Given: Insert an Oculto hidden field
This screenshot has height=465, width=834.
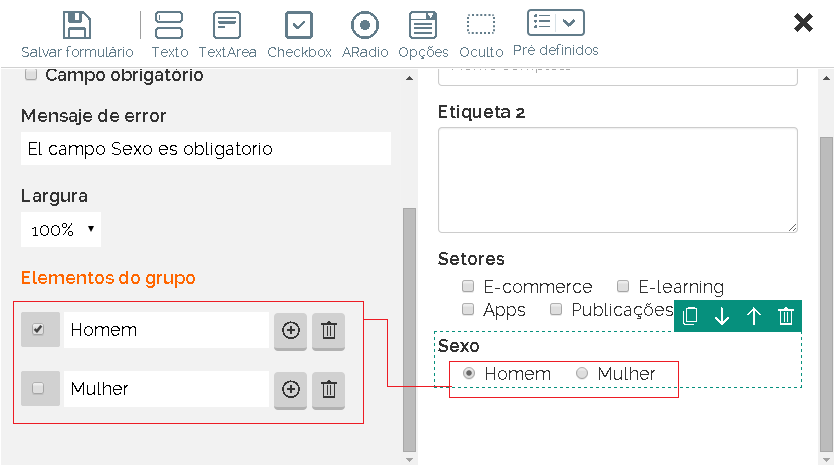Looking at the screenshot, I should point(481,25).
